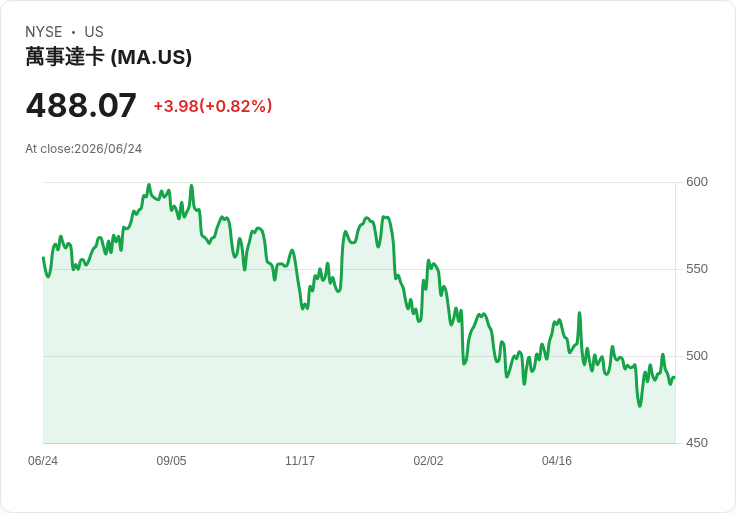This screenshot has height=513, width=736.
Task: Click the NYSE exchange label
Action: click(x=44, y=32)
